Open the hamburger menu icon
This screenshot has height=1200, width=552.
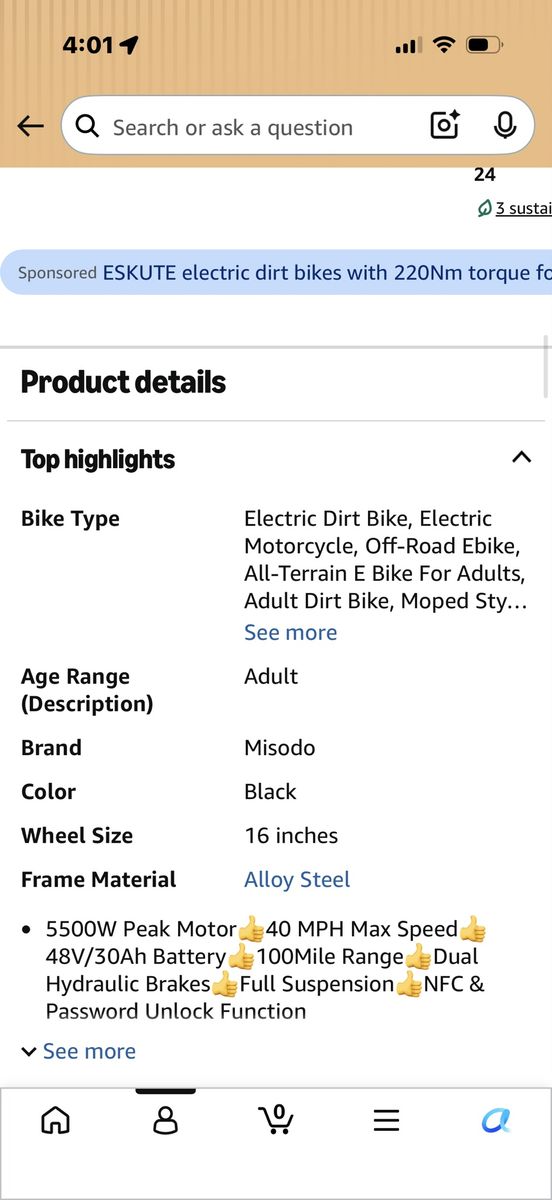[x=386, y=1121]
